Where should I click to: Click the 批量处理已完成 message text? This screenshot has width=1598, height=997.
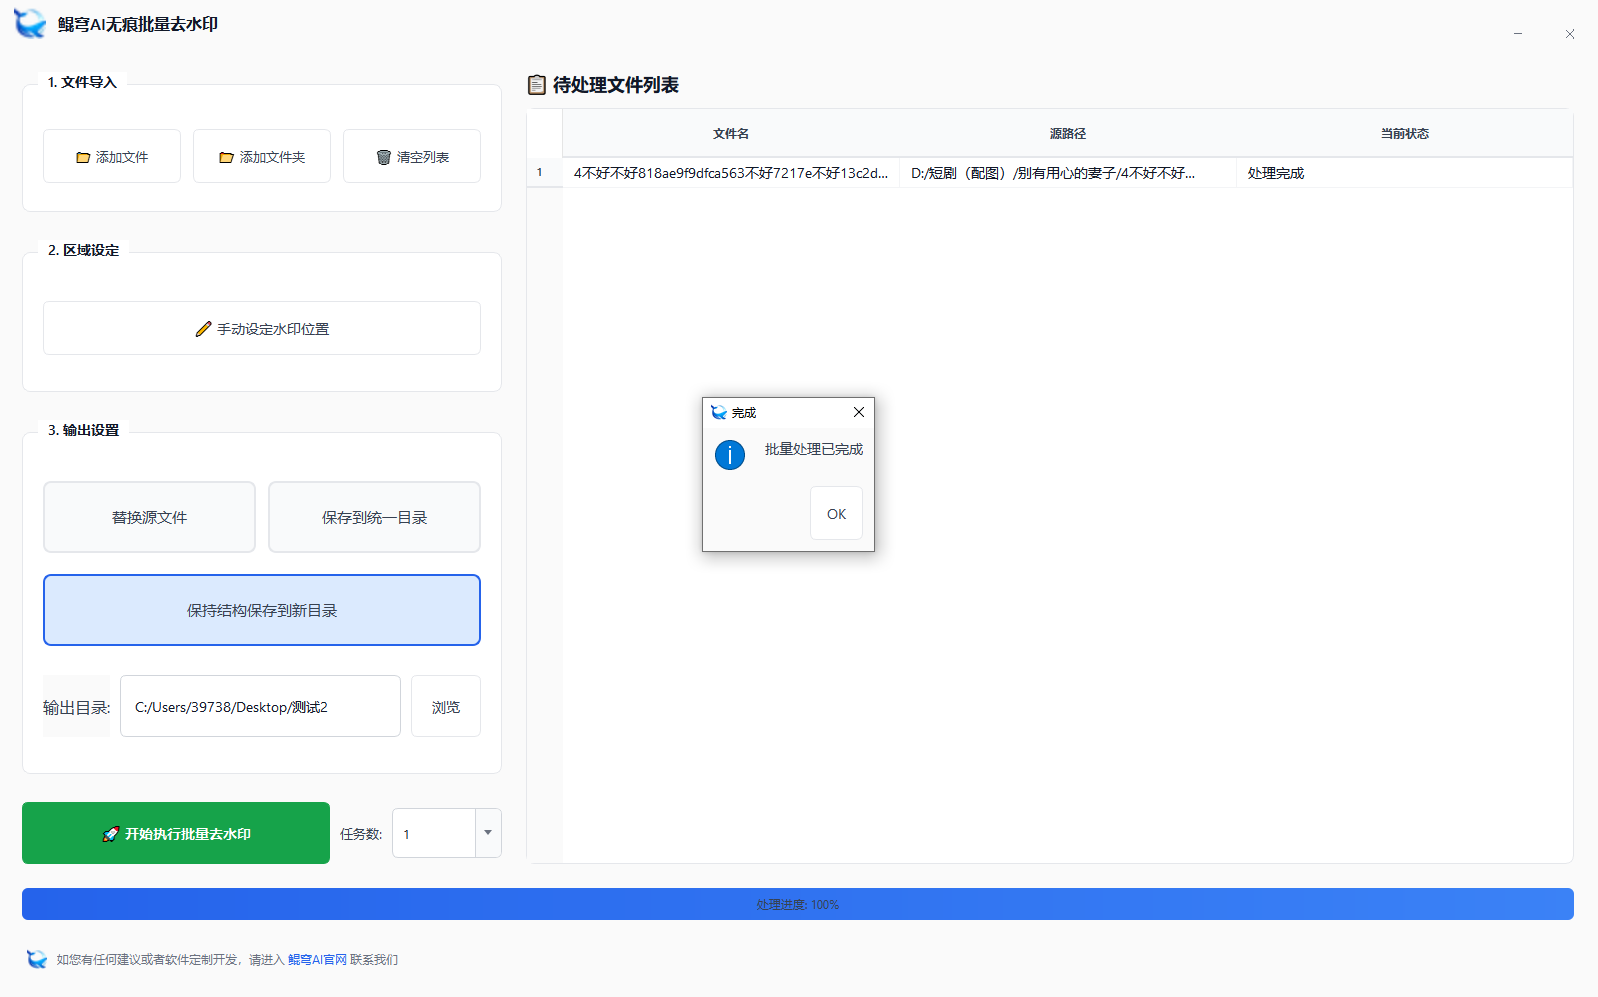click(814, 449)
